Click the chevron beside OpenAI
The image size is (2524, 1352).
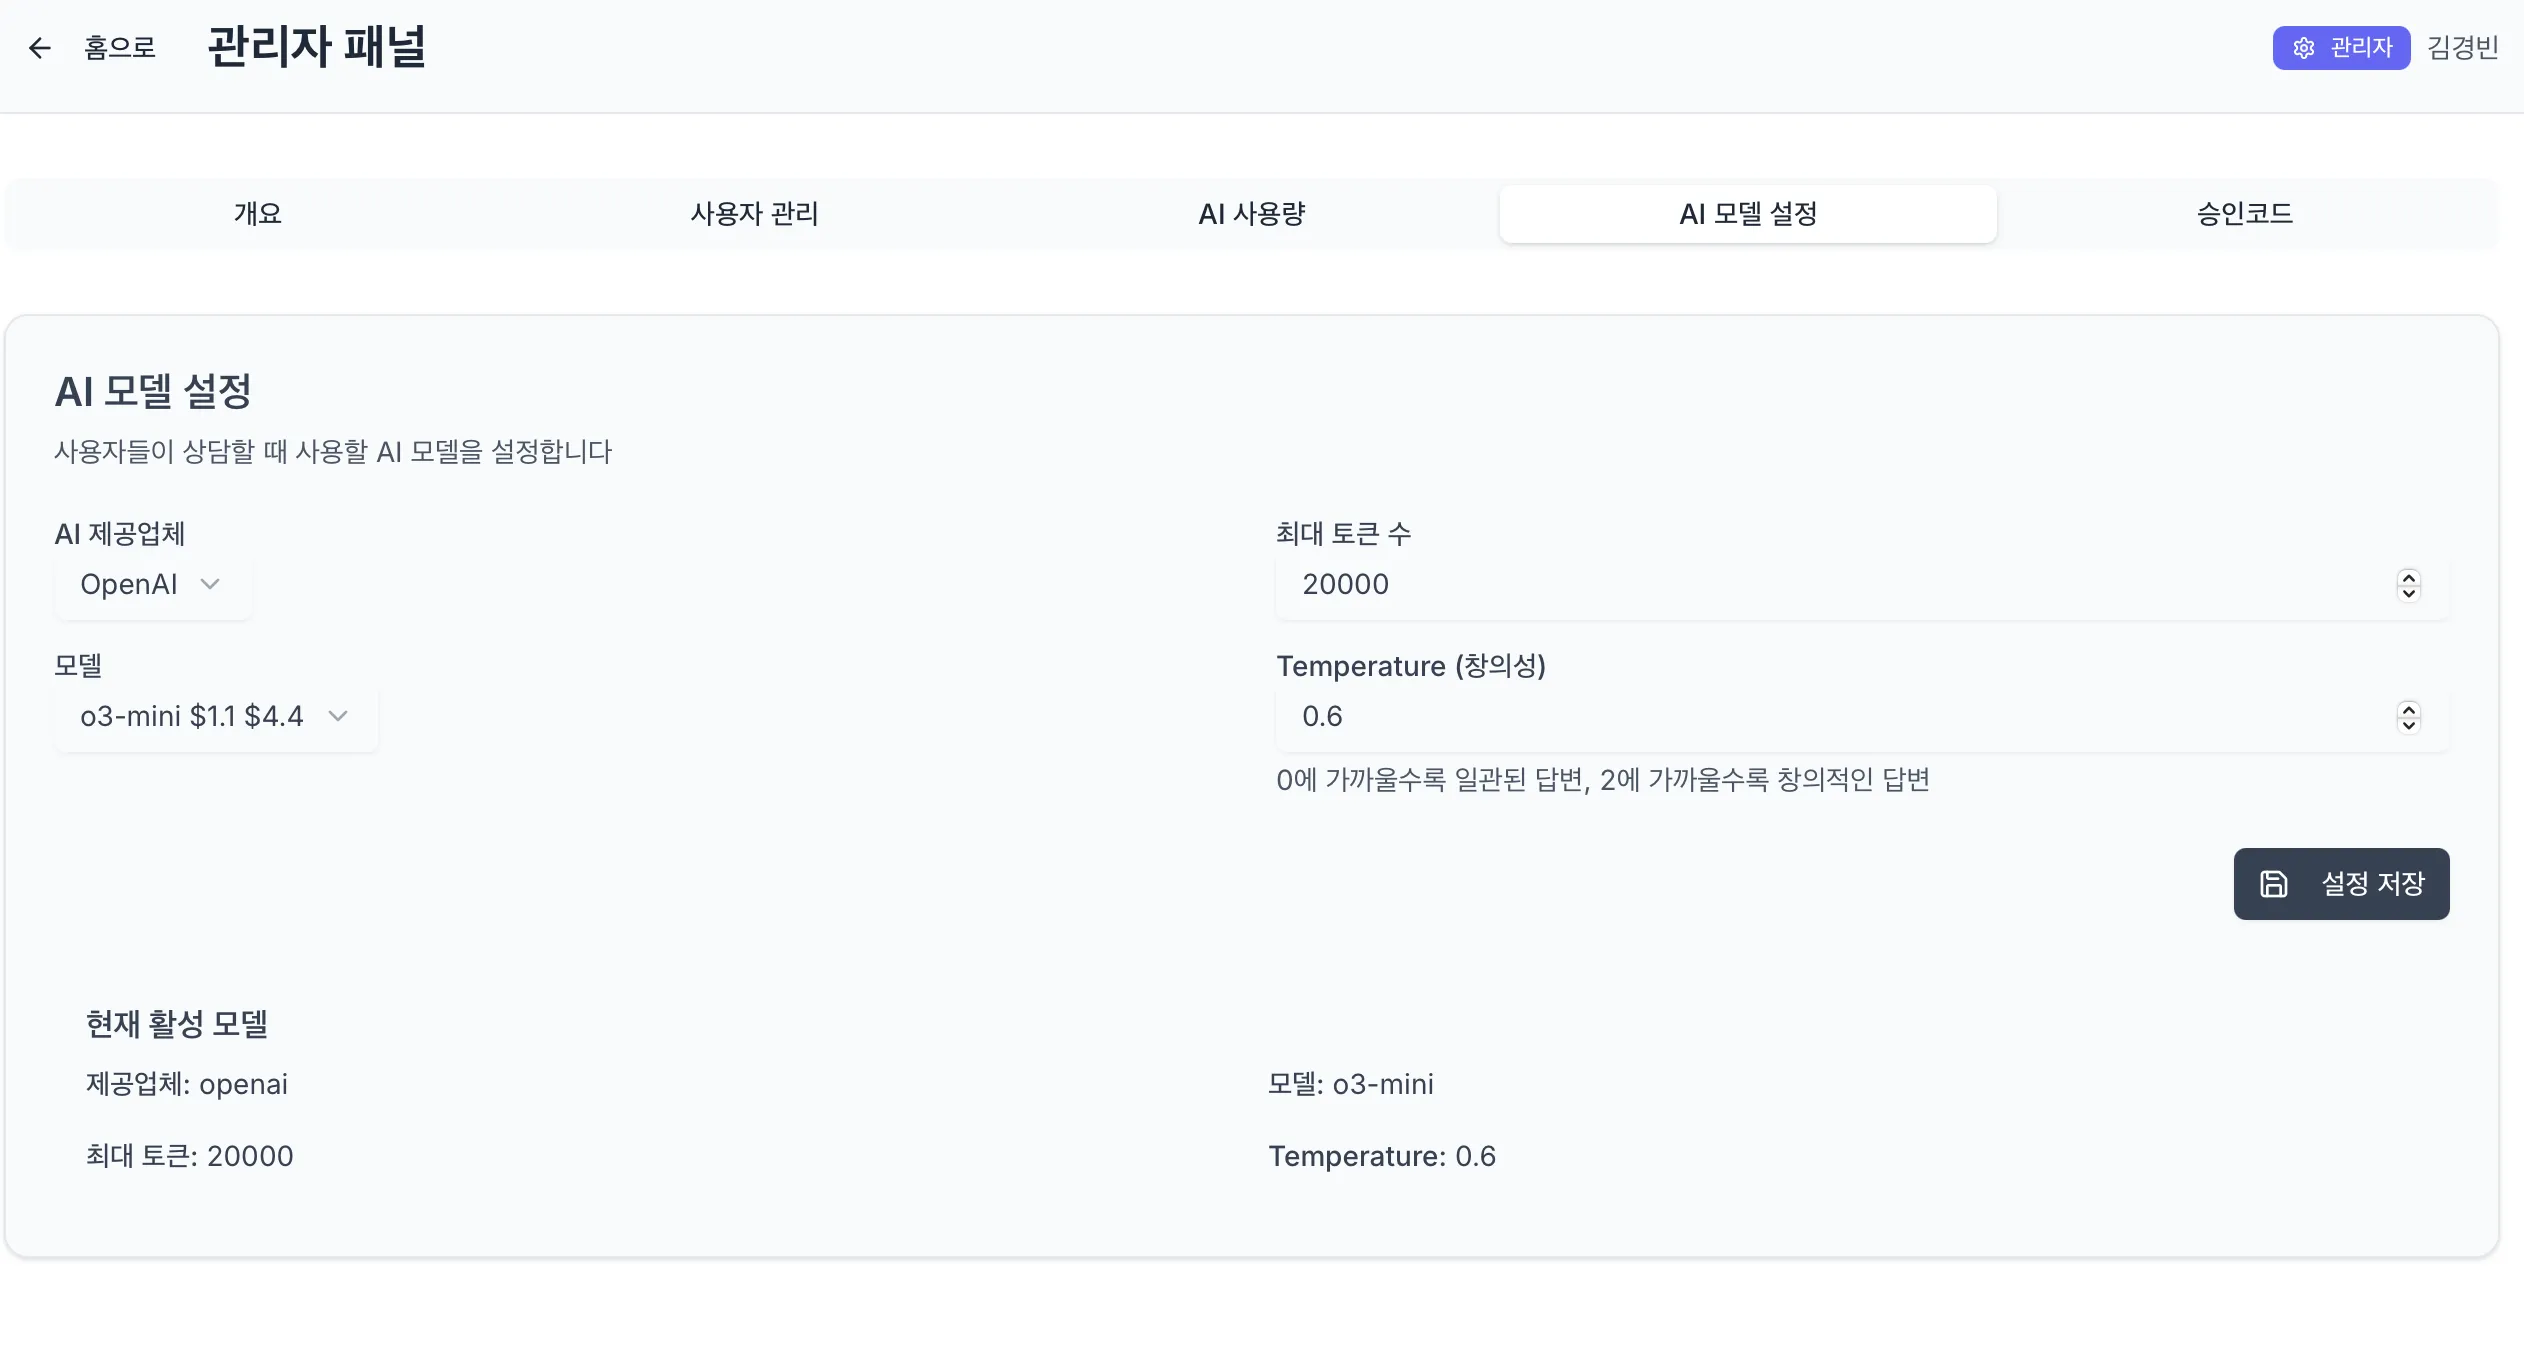(x=210, y=584)
